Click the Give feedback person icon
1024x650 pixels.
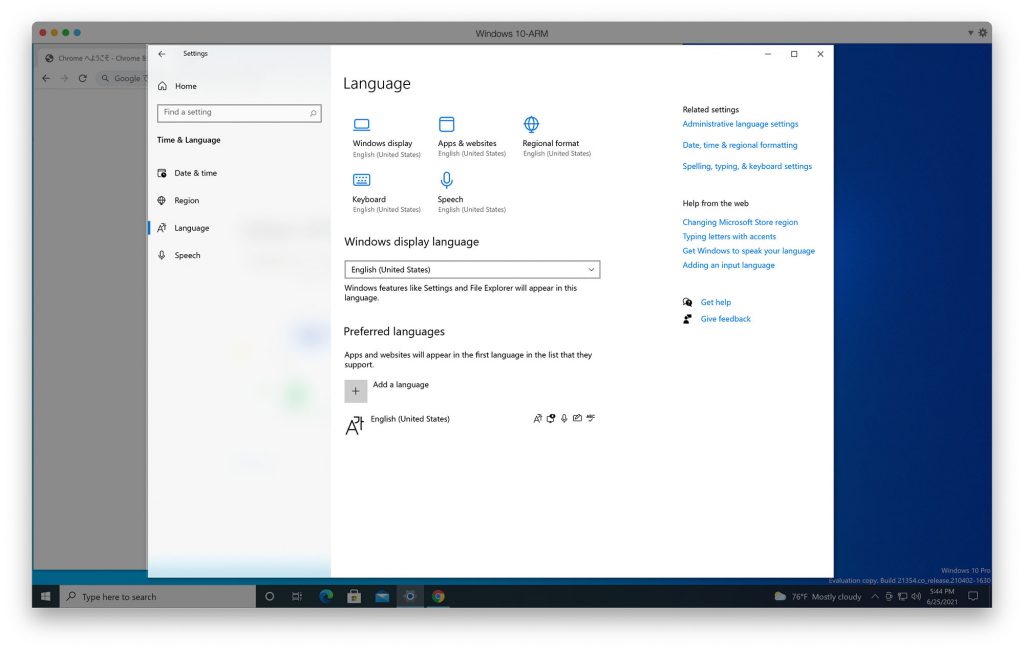[687, 319]
